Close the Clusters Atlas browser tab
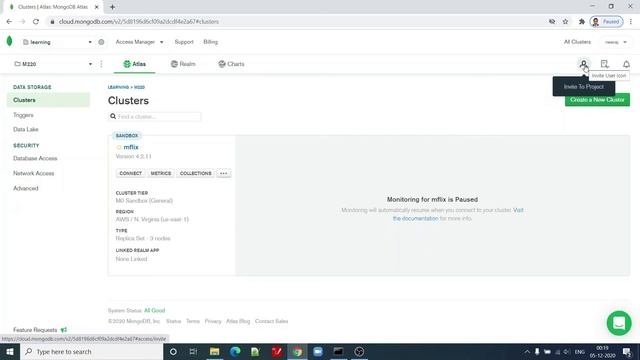 97,7
